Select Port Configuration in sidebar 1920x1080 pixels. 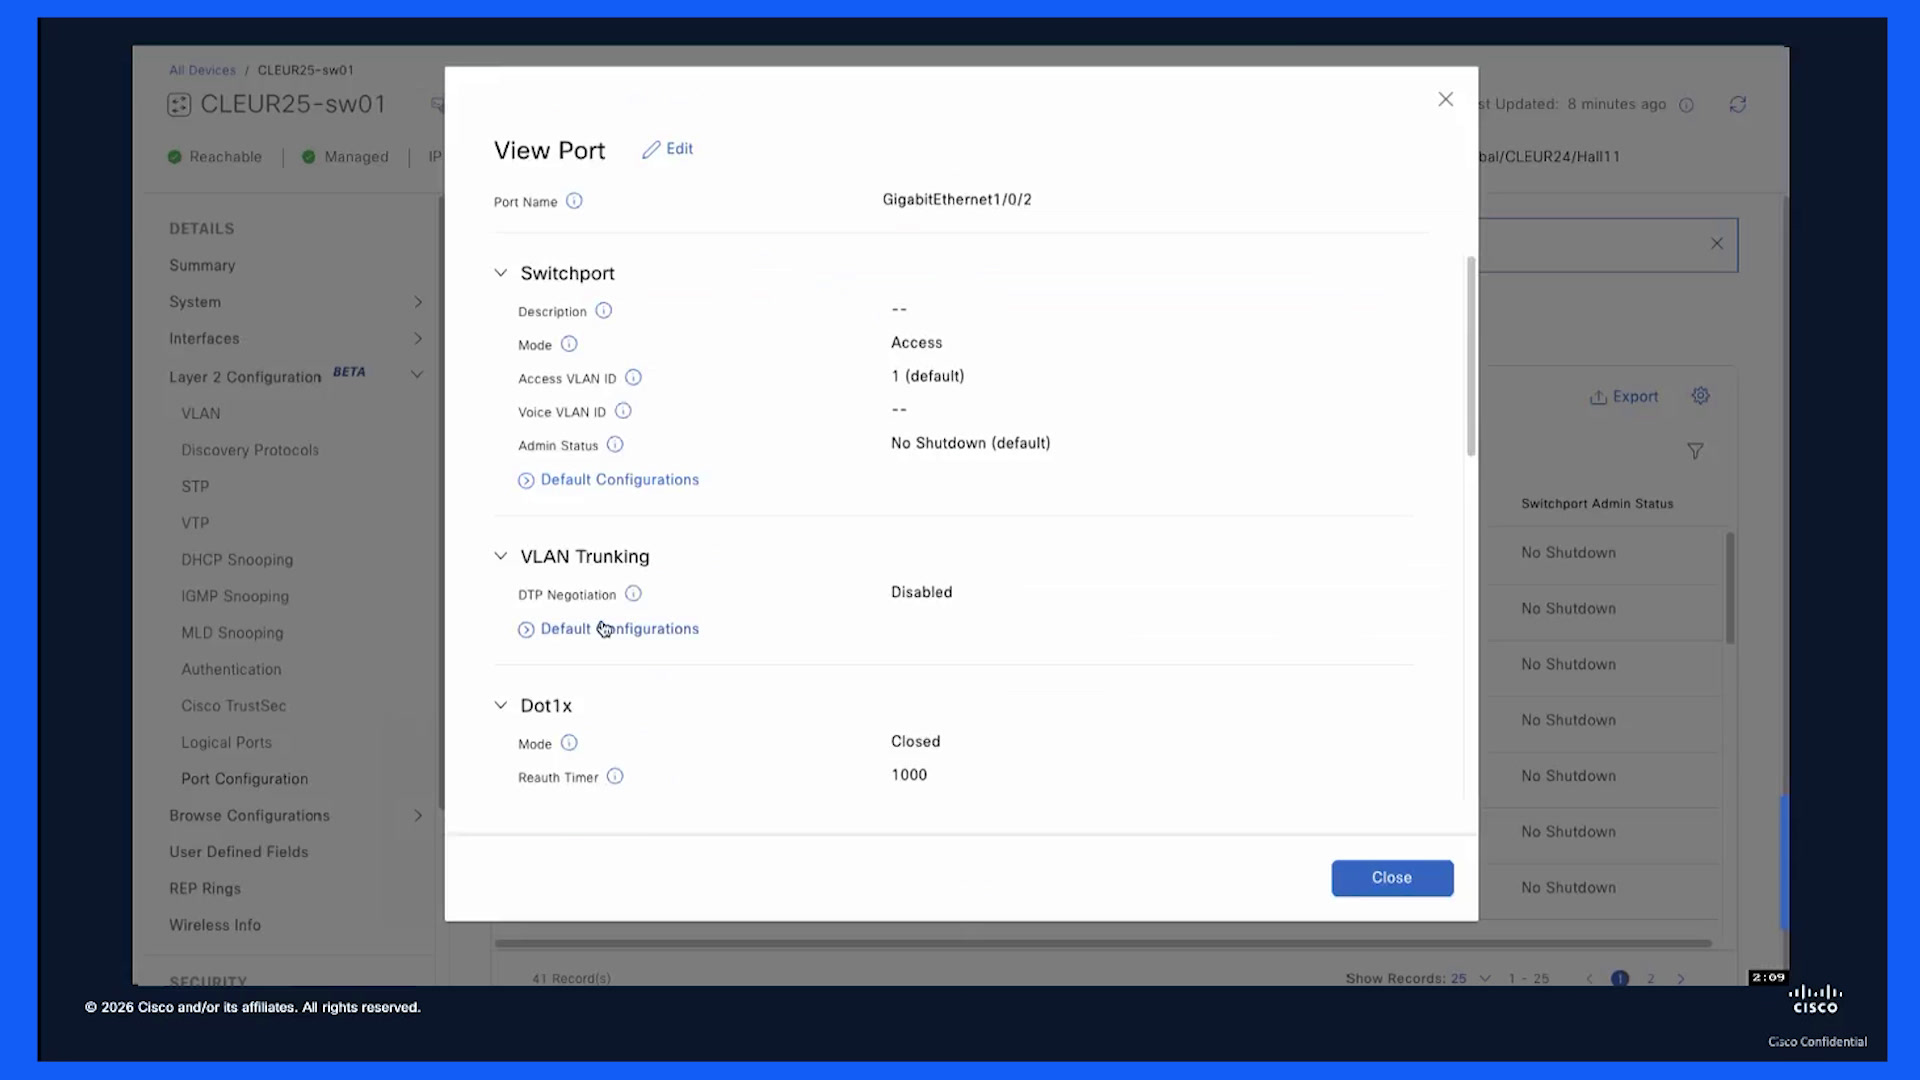245,779
